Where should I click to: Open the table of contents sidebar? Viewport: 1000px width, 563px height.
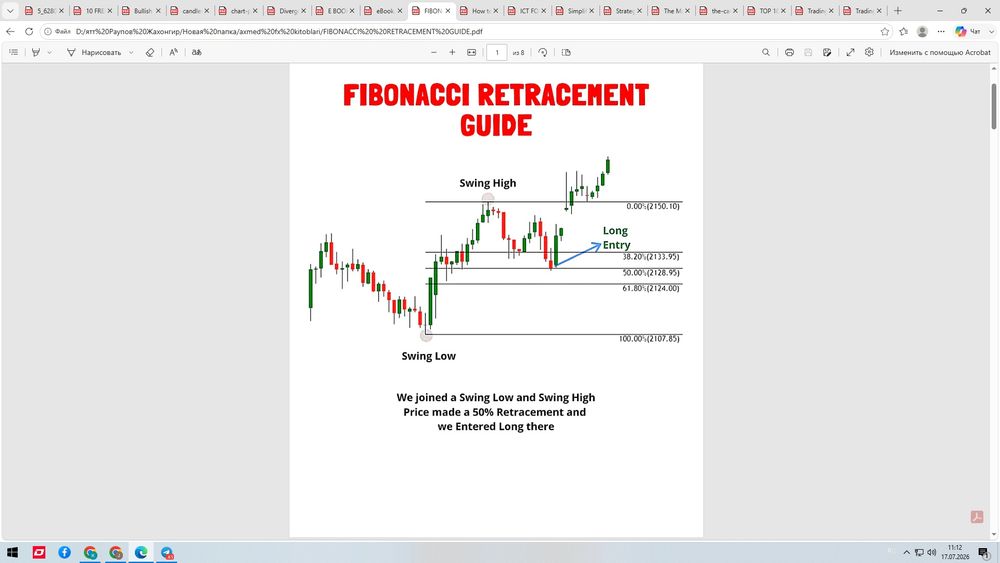pyautogui.click(x=13, y=52)
